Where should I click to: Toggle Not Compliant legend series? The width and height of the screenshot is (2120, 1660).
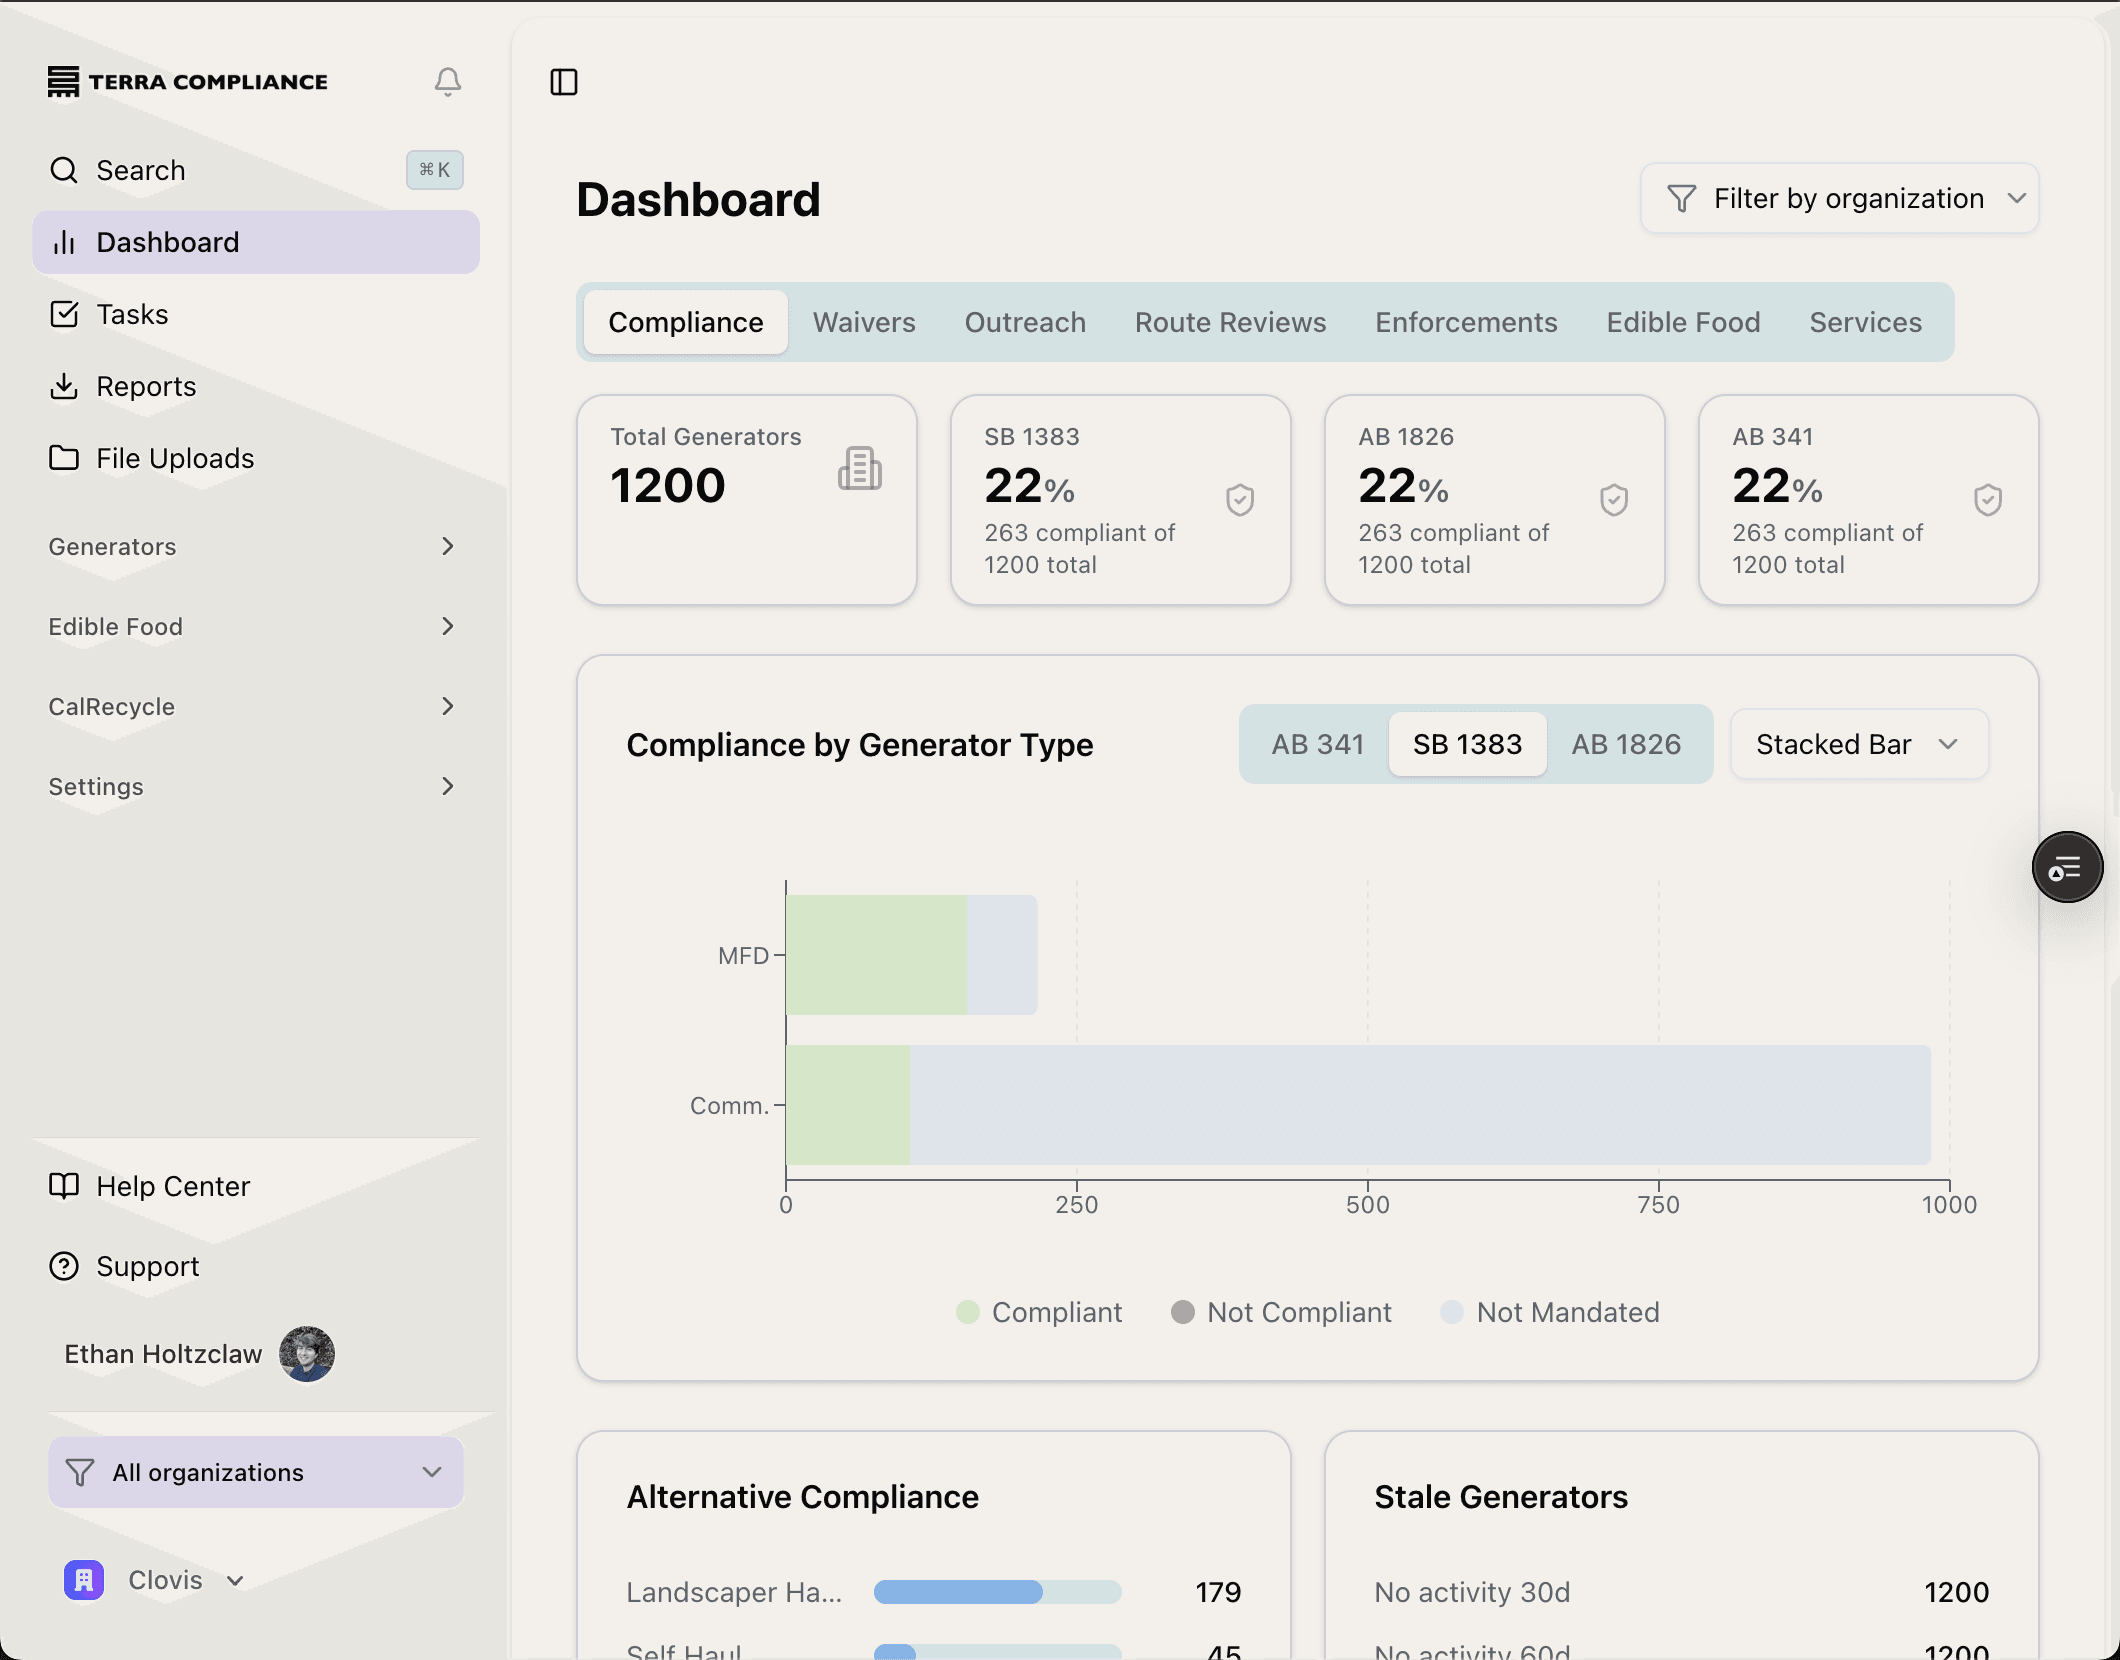[1282, 1312]
